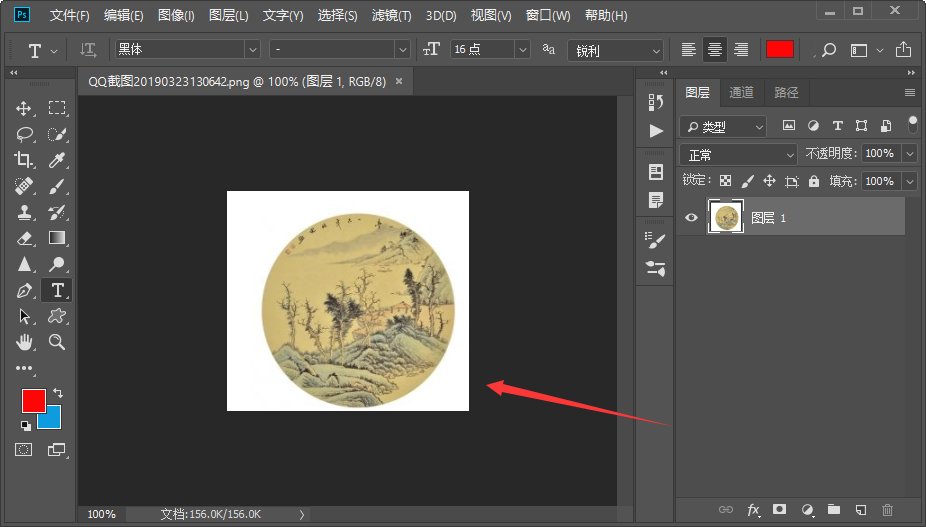Switch to the 通道 tab
The image size is (926, 527).
[x=741, y=92]
